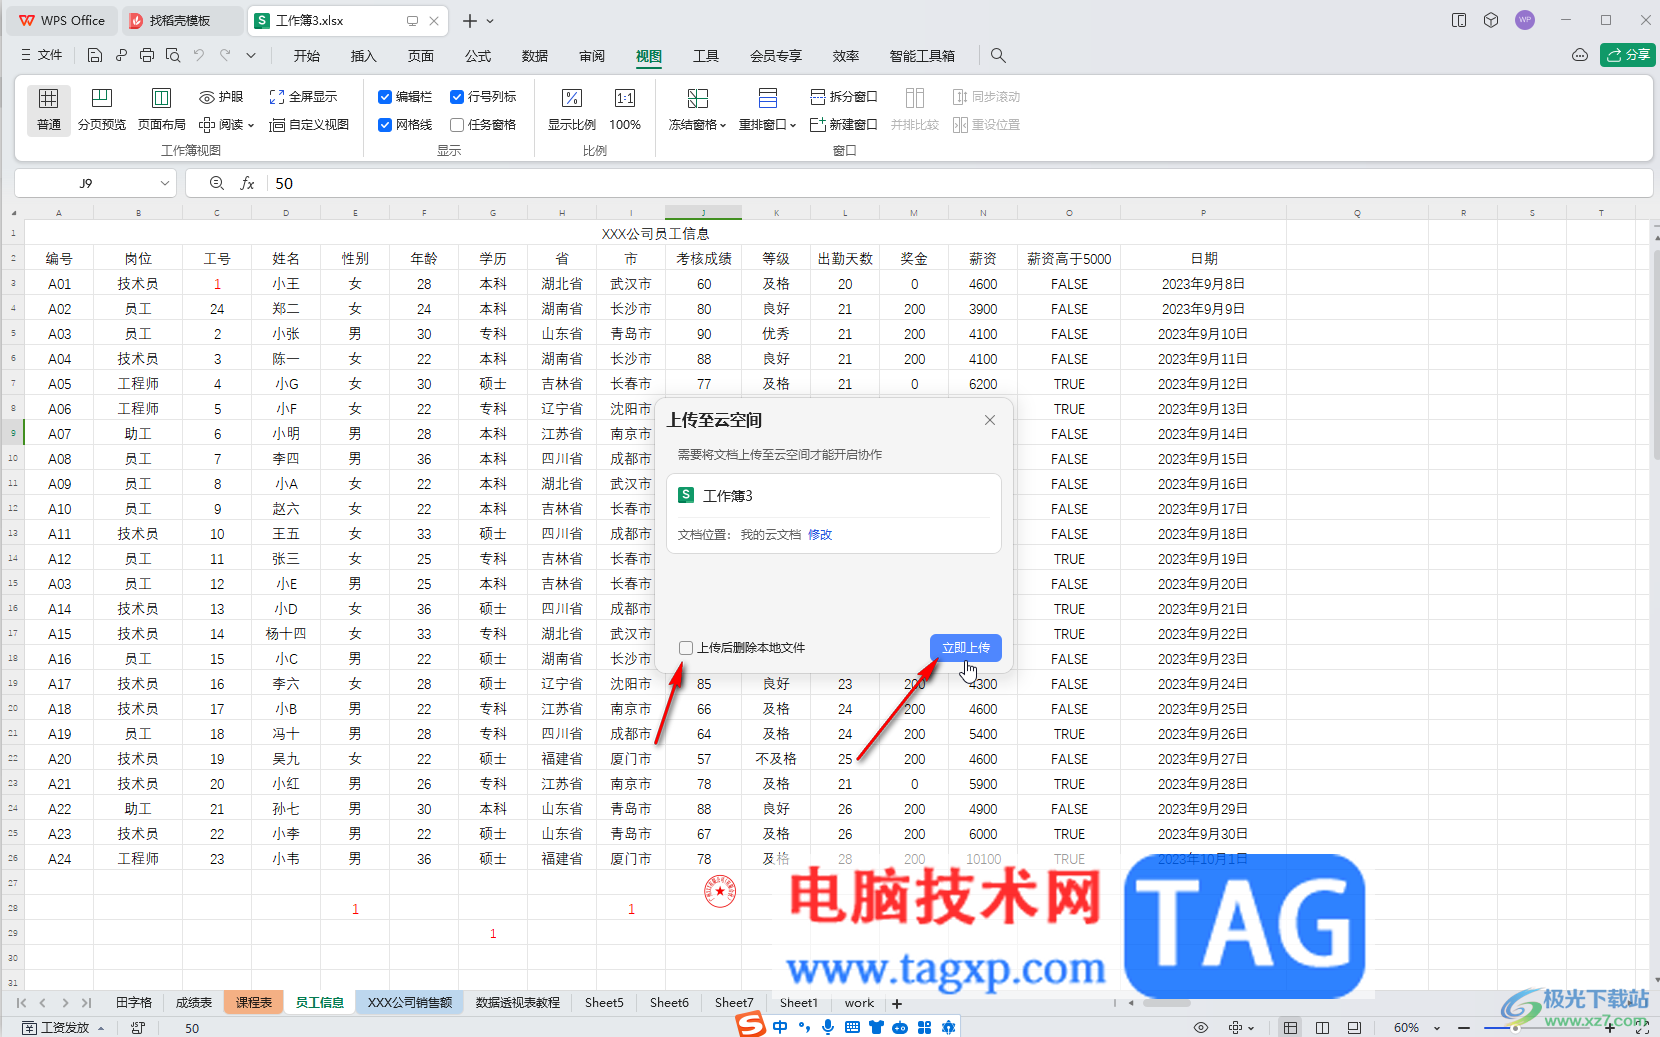1660x1037 pixels.
Task: Click the formula bar input showing 50
Action: (x=960, y=184)
